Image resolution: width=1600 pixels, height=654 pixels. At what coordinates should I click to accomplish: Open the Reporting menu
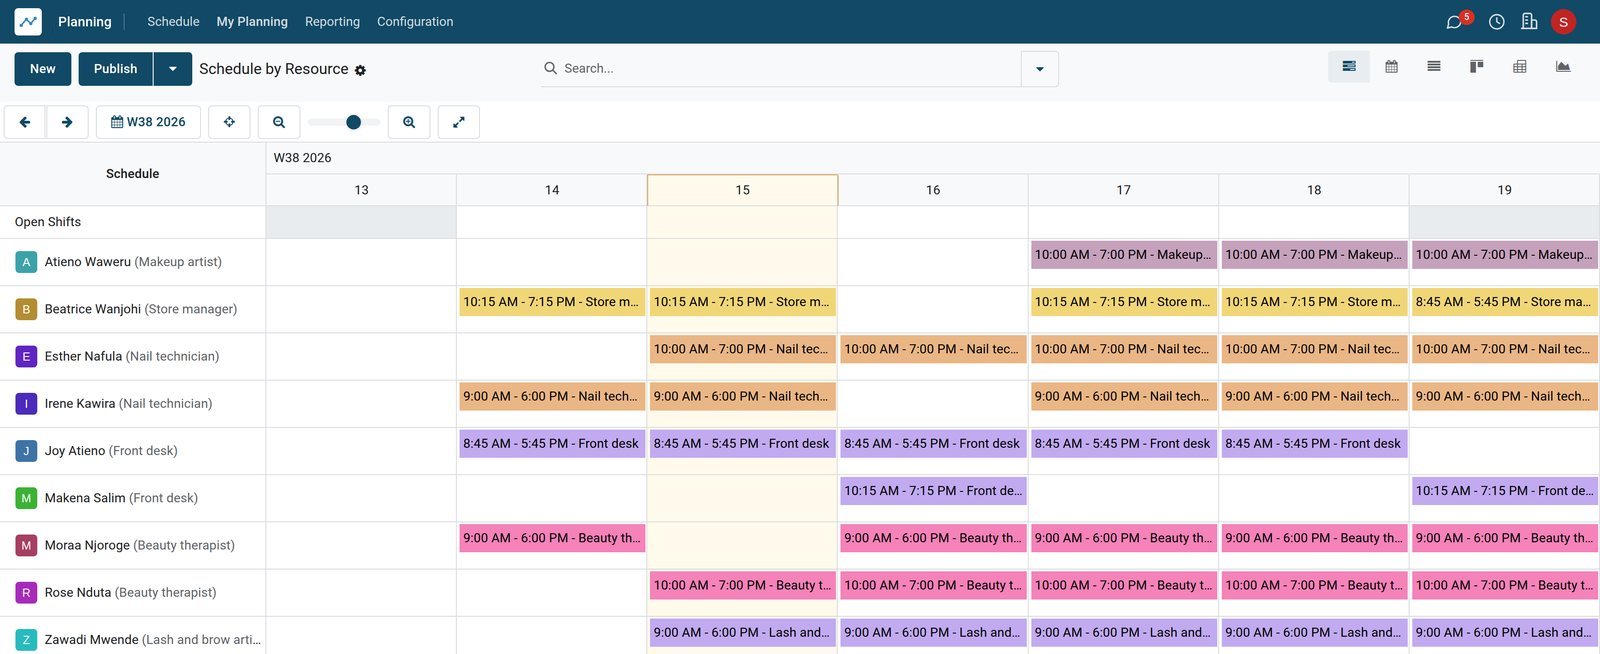332,21
